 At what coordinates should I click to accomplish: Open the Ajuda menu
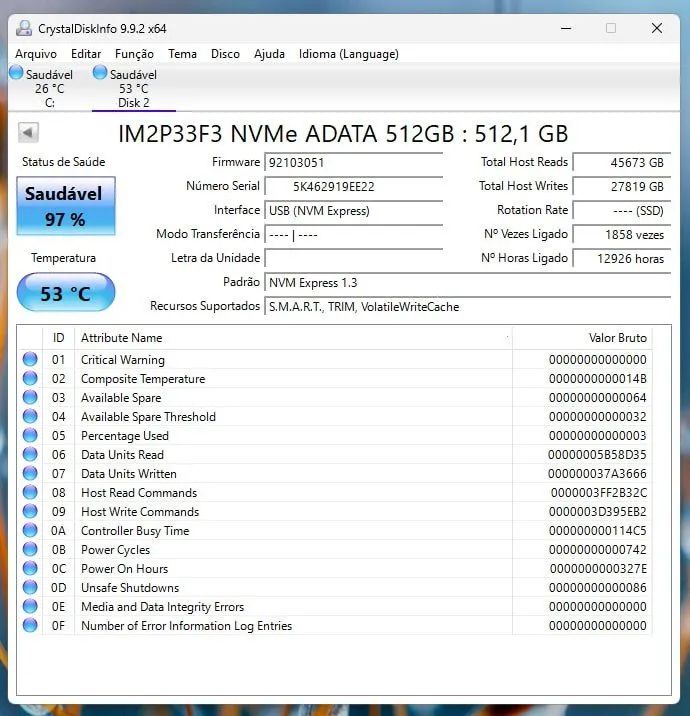tap(269, 54)
